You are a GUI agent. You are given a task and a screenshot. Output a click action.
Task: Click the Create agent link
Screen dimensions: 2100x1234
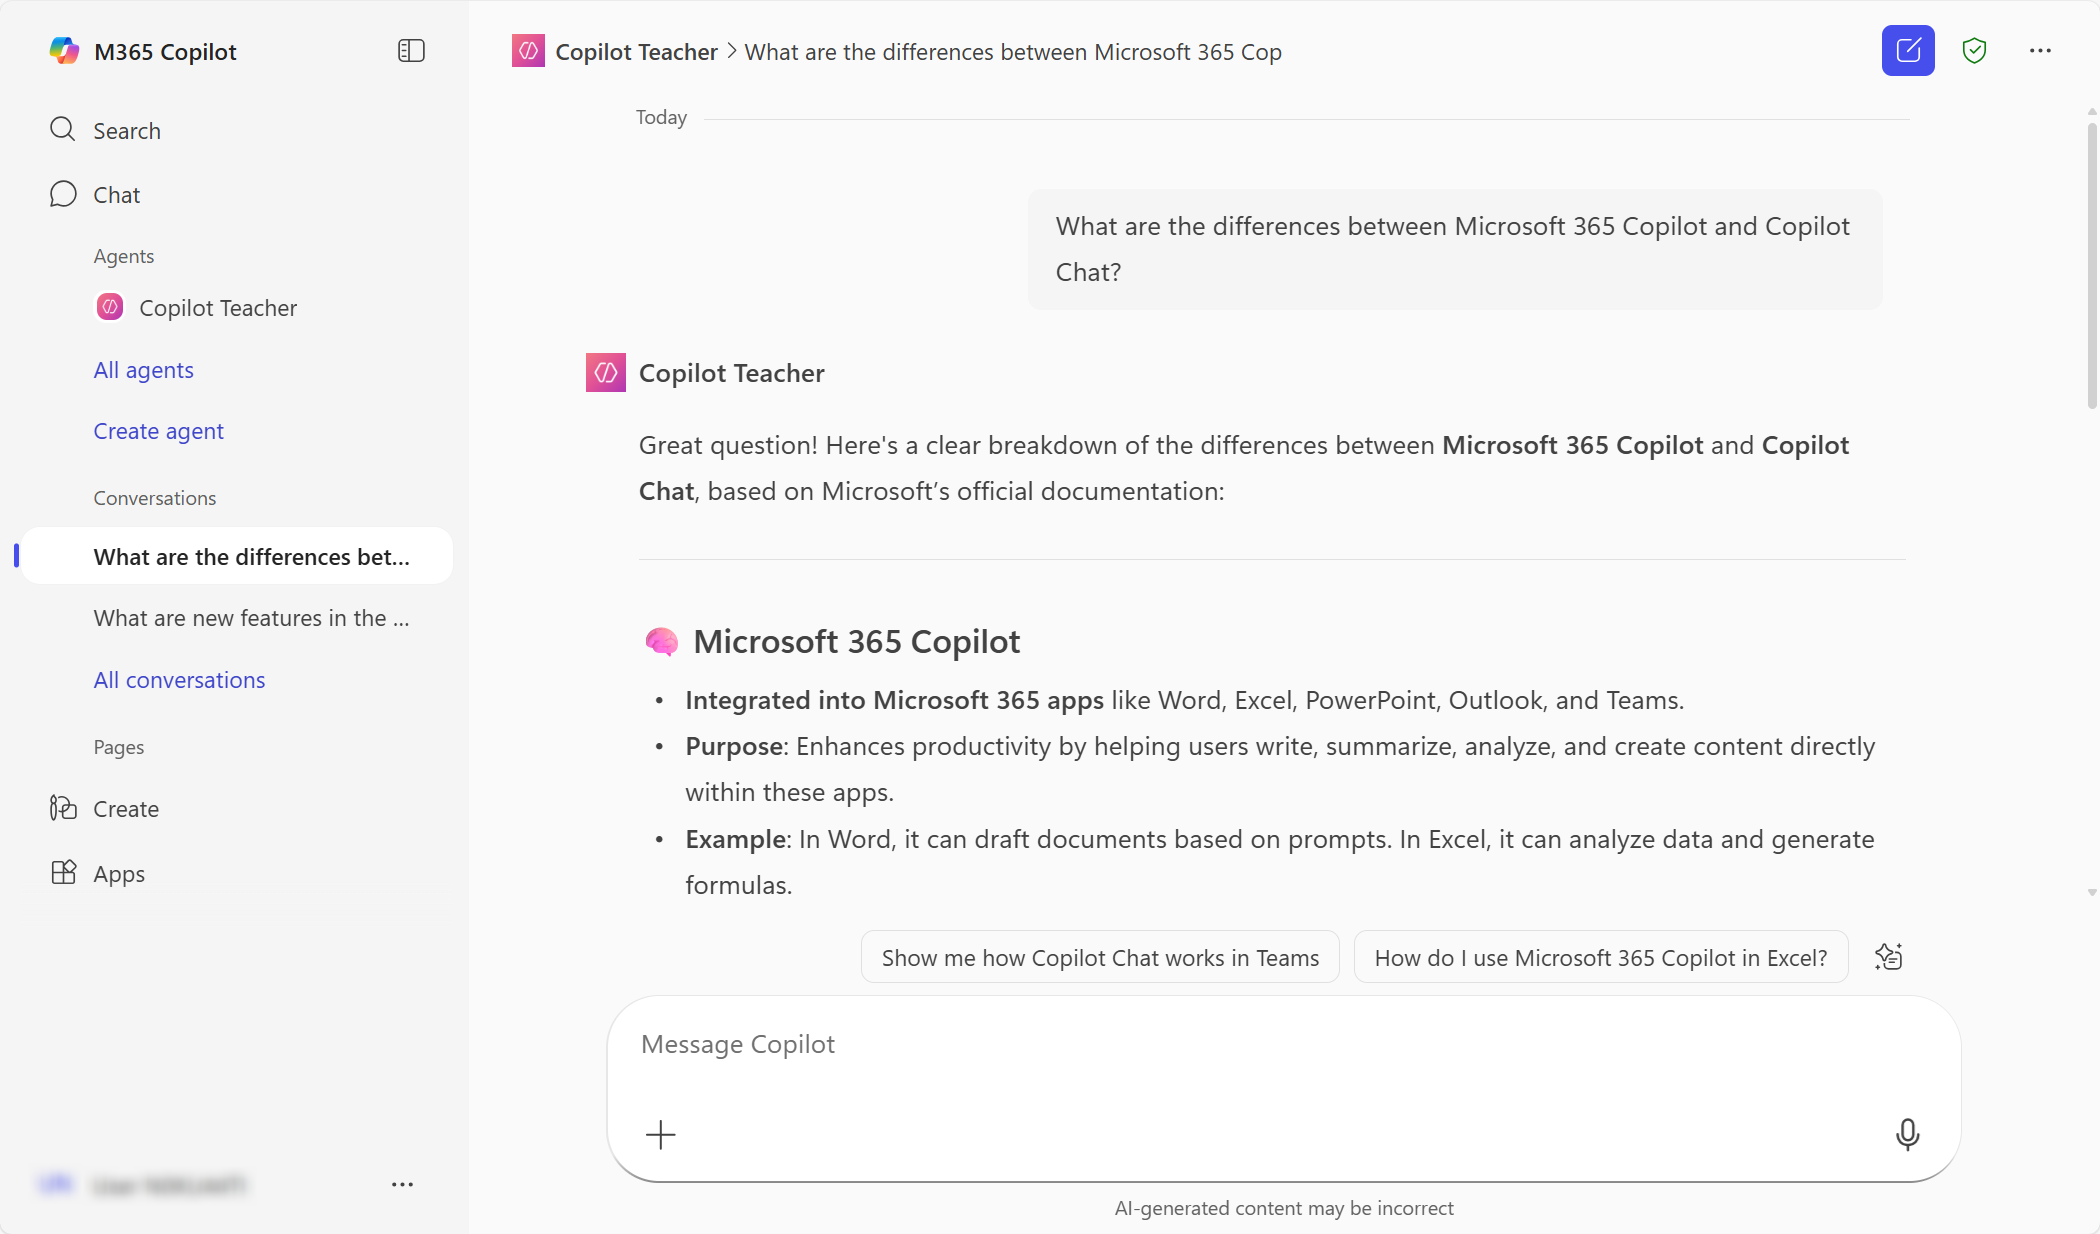(158, 431)
